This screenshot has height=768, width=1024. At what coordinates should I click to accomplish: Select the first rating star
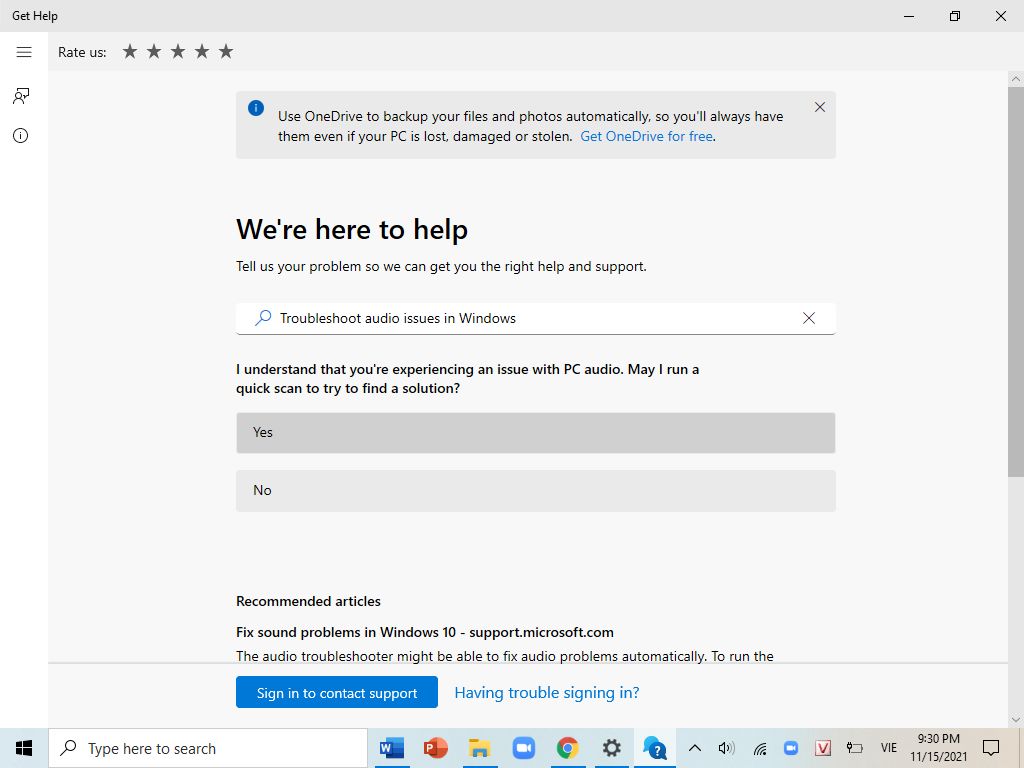coord(130,51)
